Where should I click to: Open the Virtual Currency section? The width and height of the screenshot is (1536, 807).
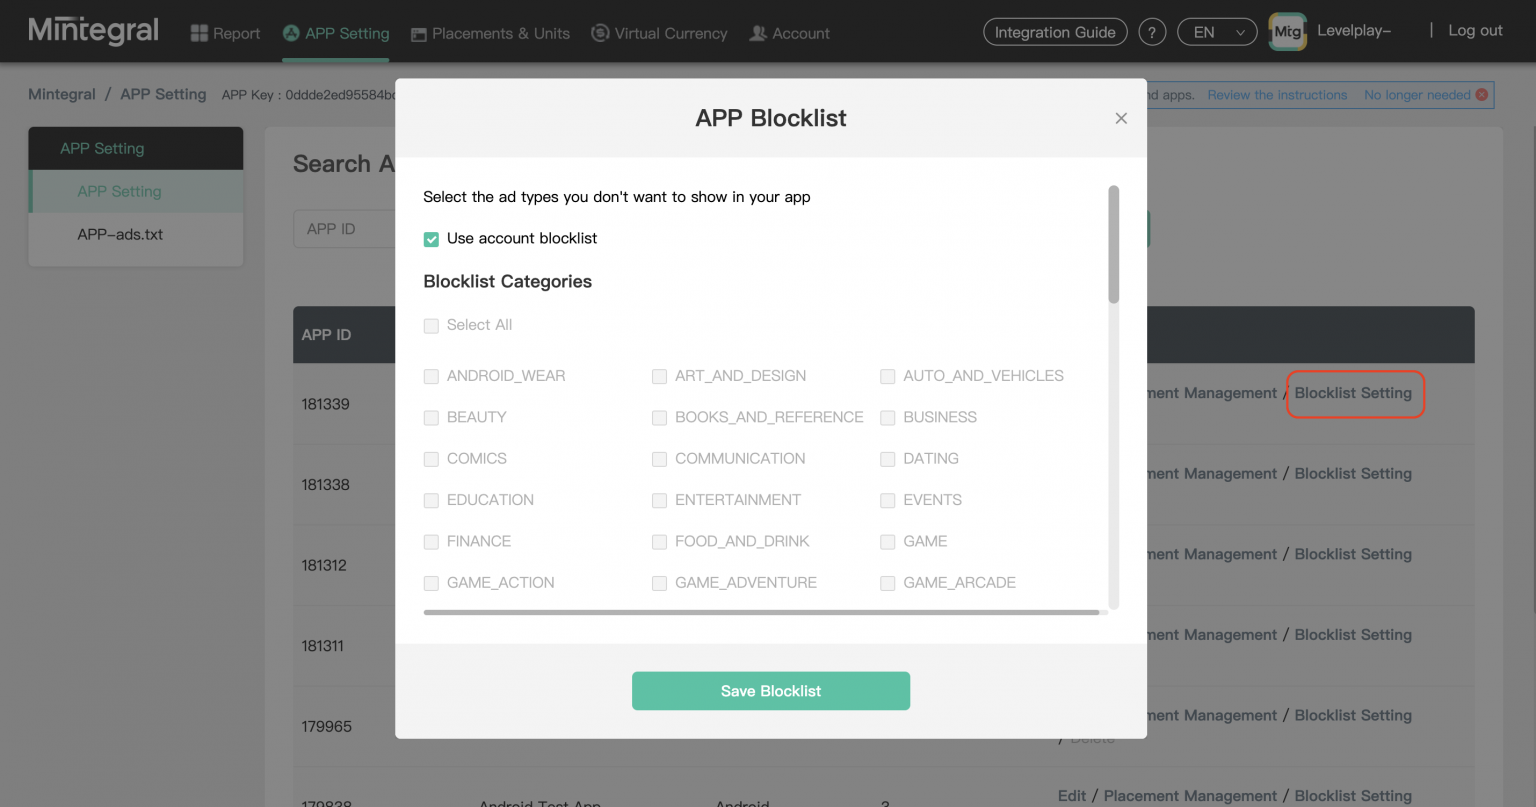click(600, 32)
